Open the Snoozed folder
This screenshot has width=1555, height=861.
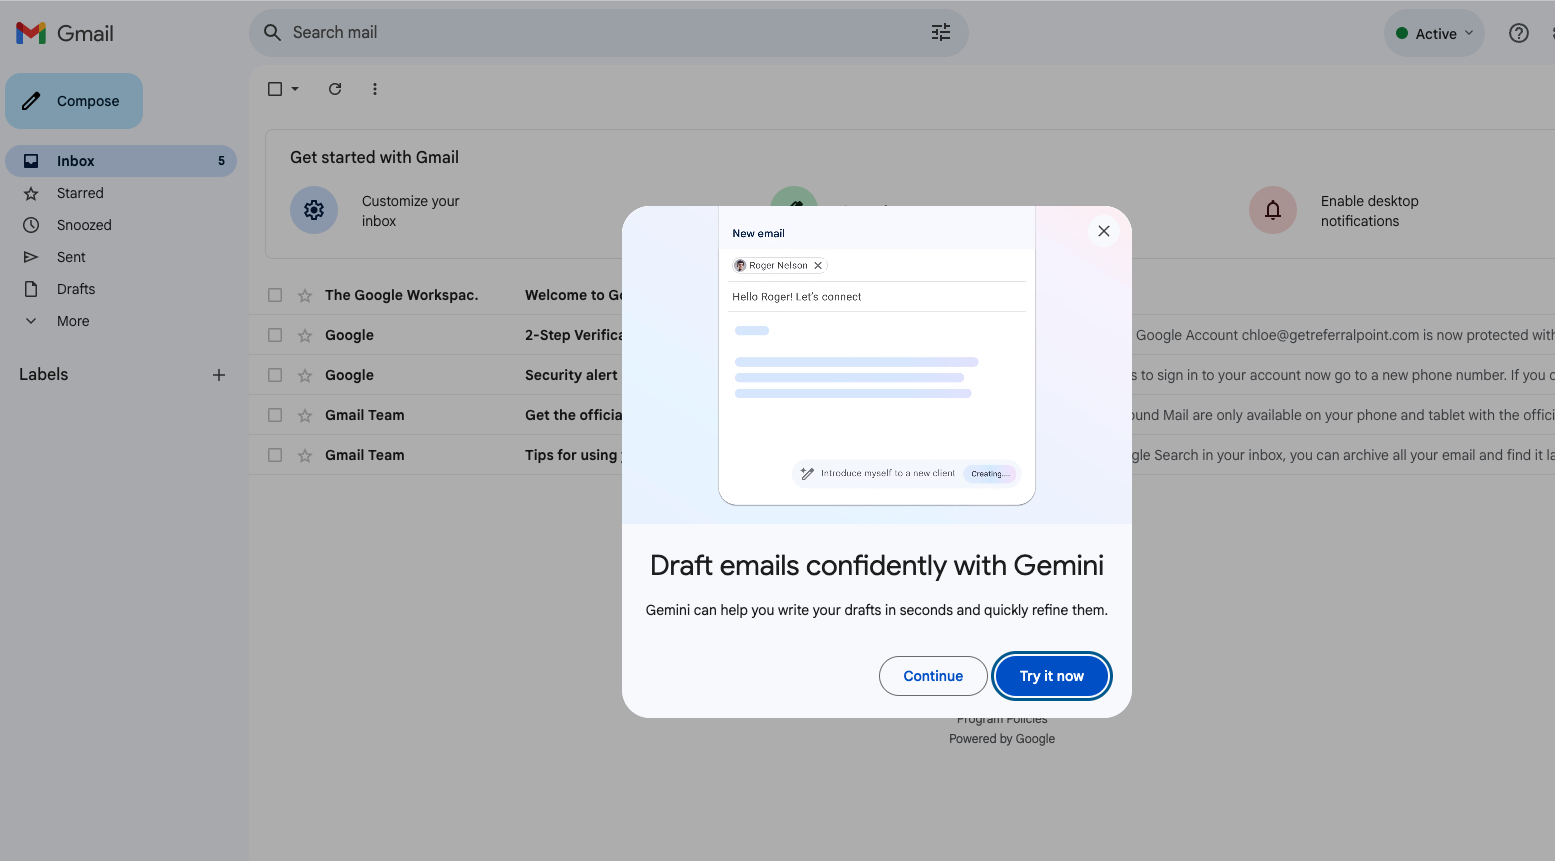point(84,225)
